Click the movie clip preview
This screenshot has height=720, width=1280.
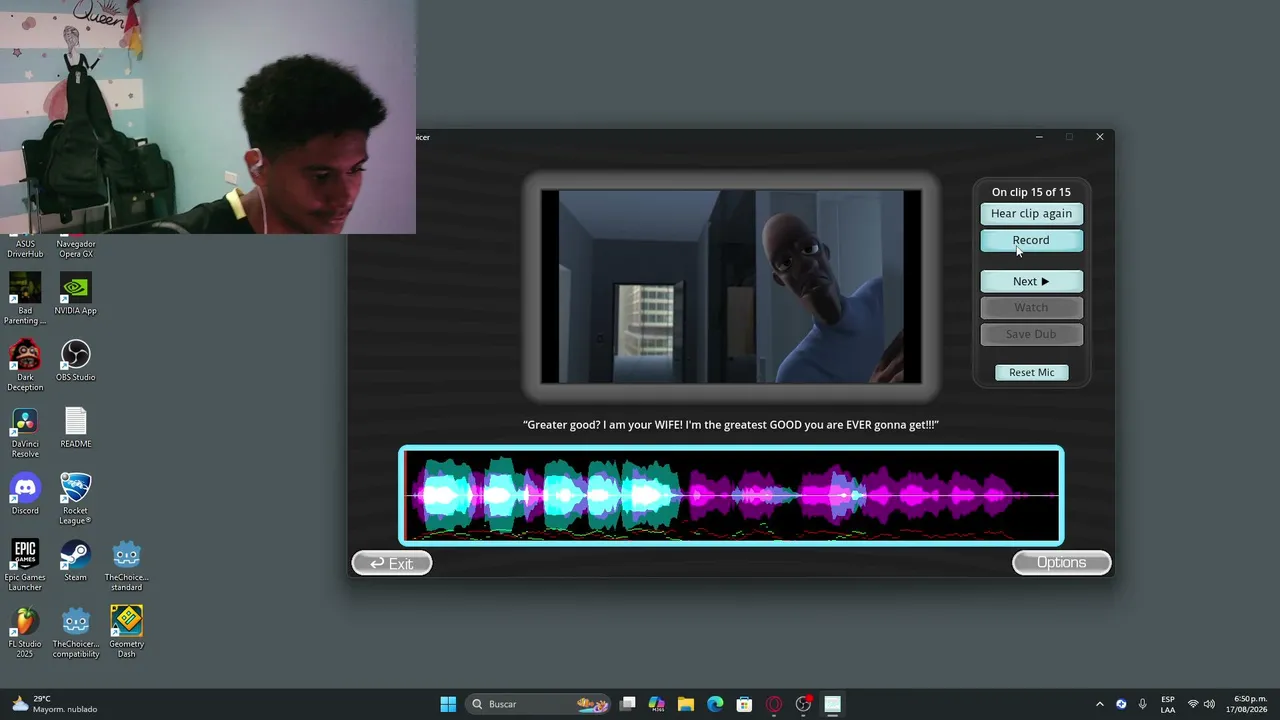[731, 287]
